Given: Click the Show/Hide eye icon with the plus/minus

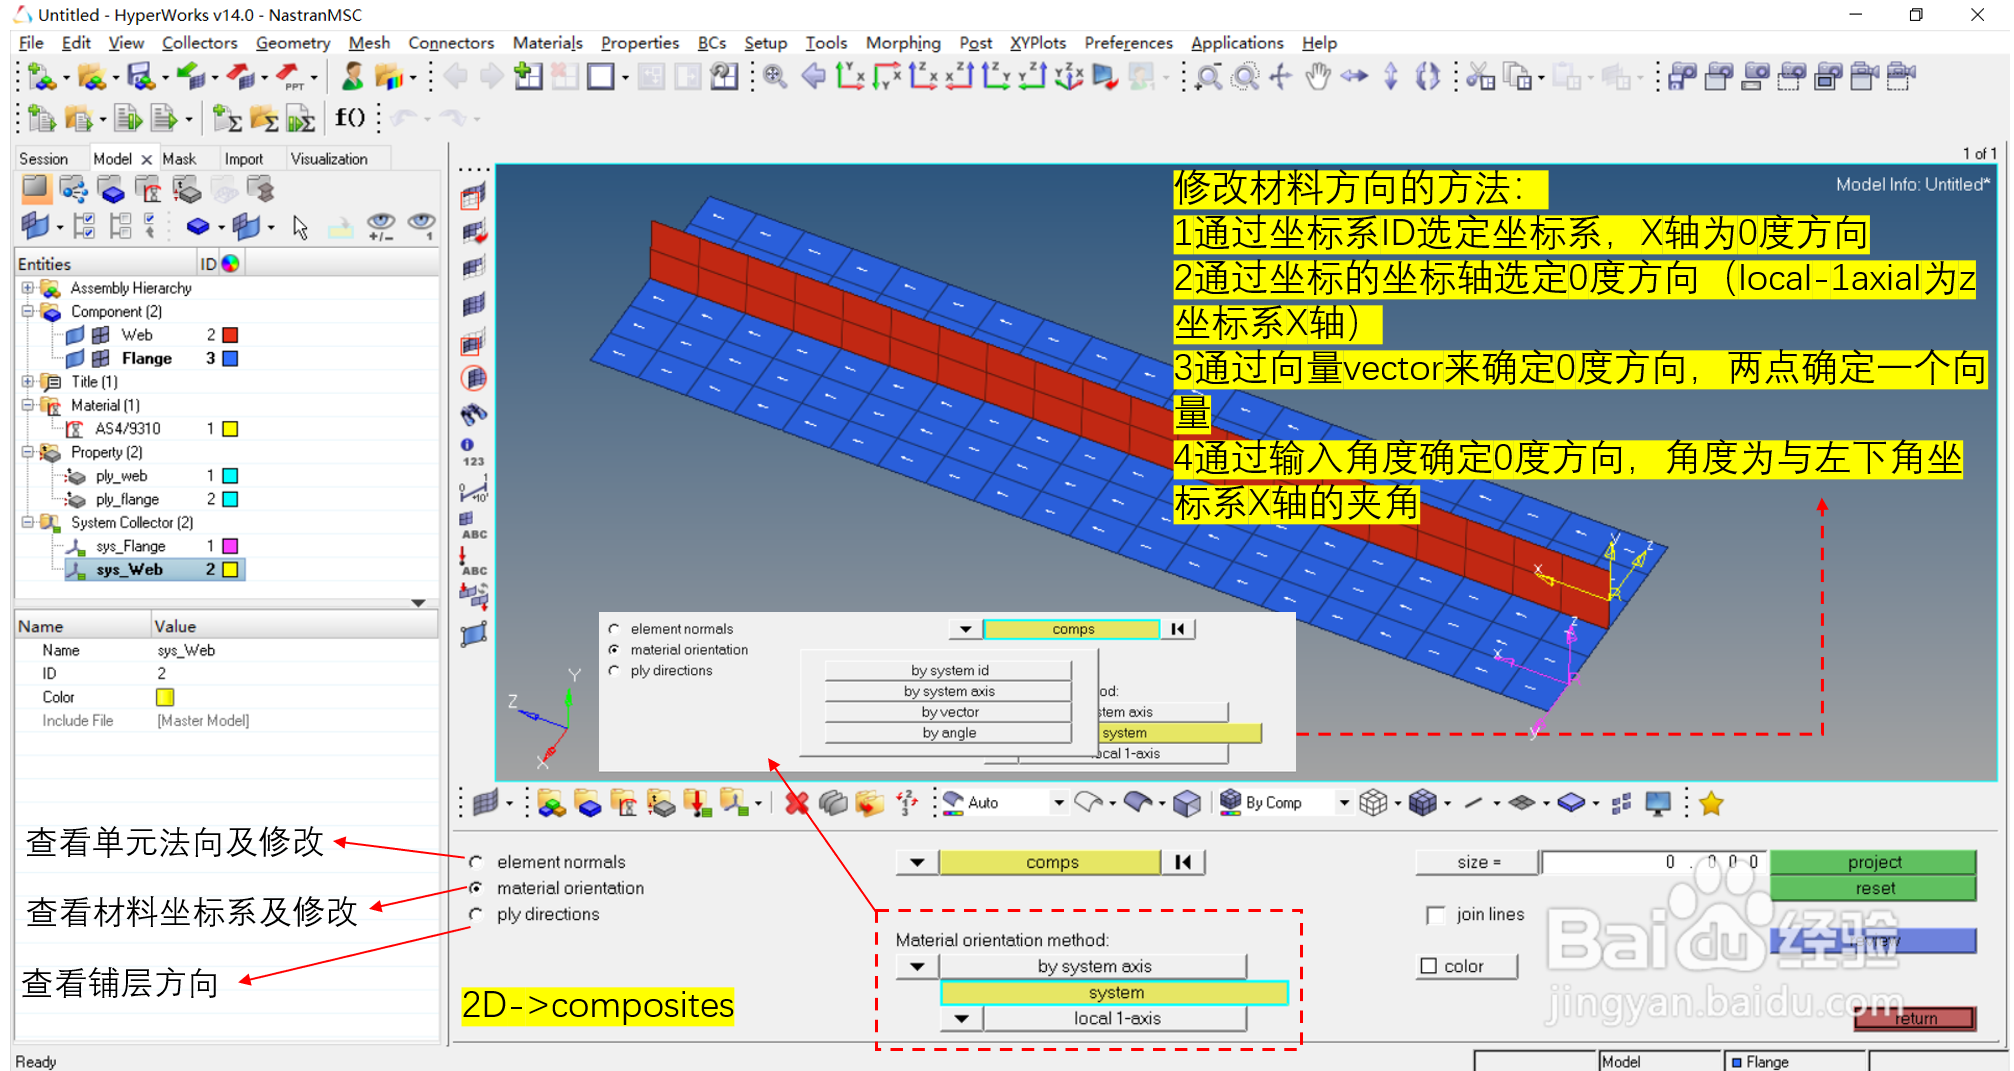Looking at the screenshot, I should click(381, 227).
